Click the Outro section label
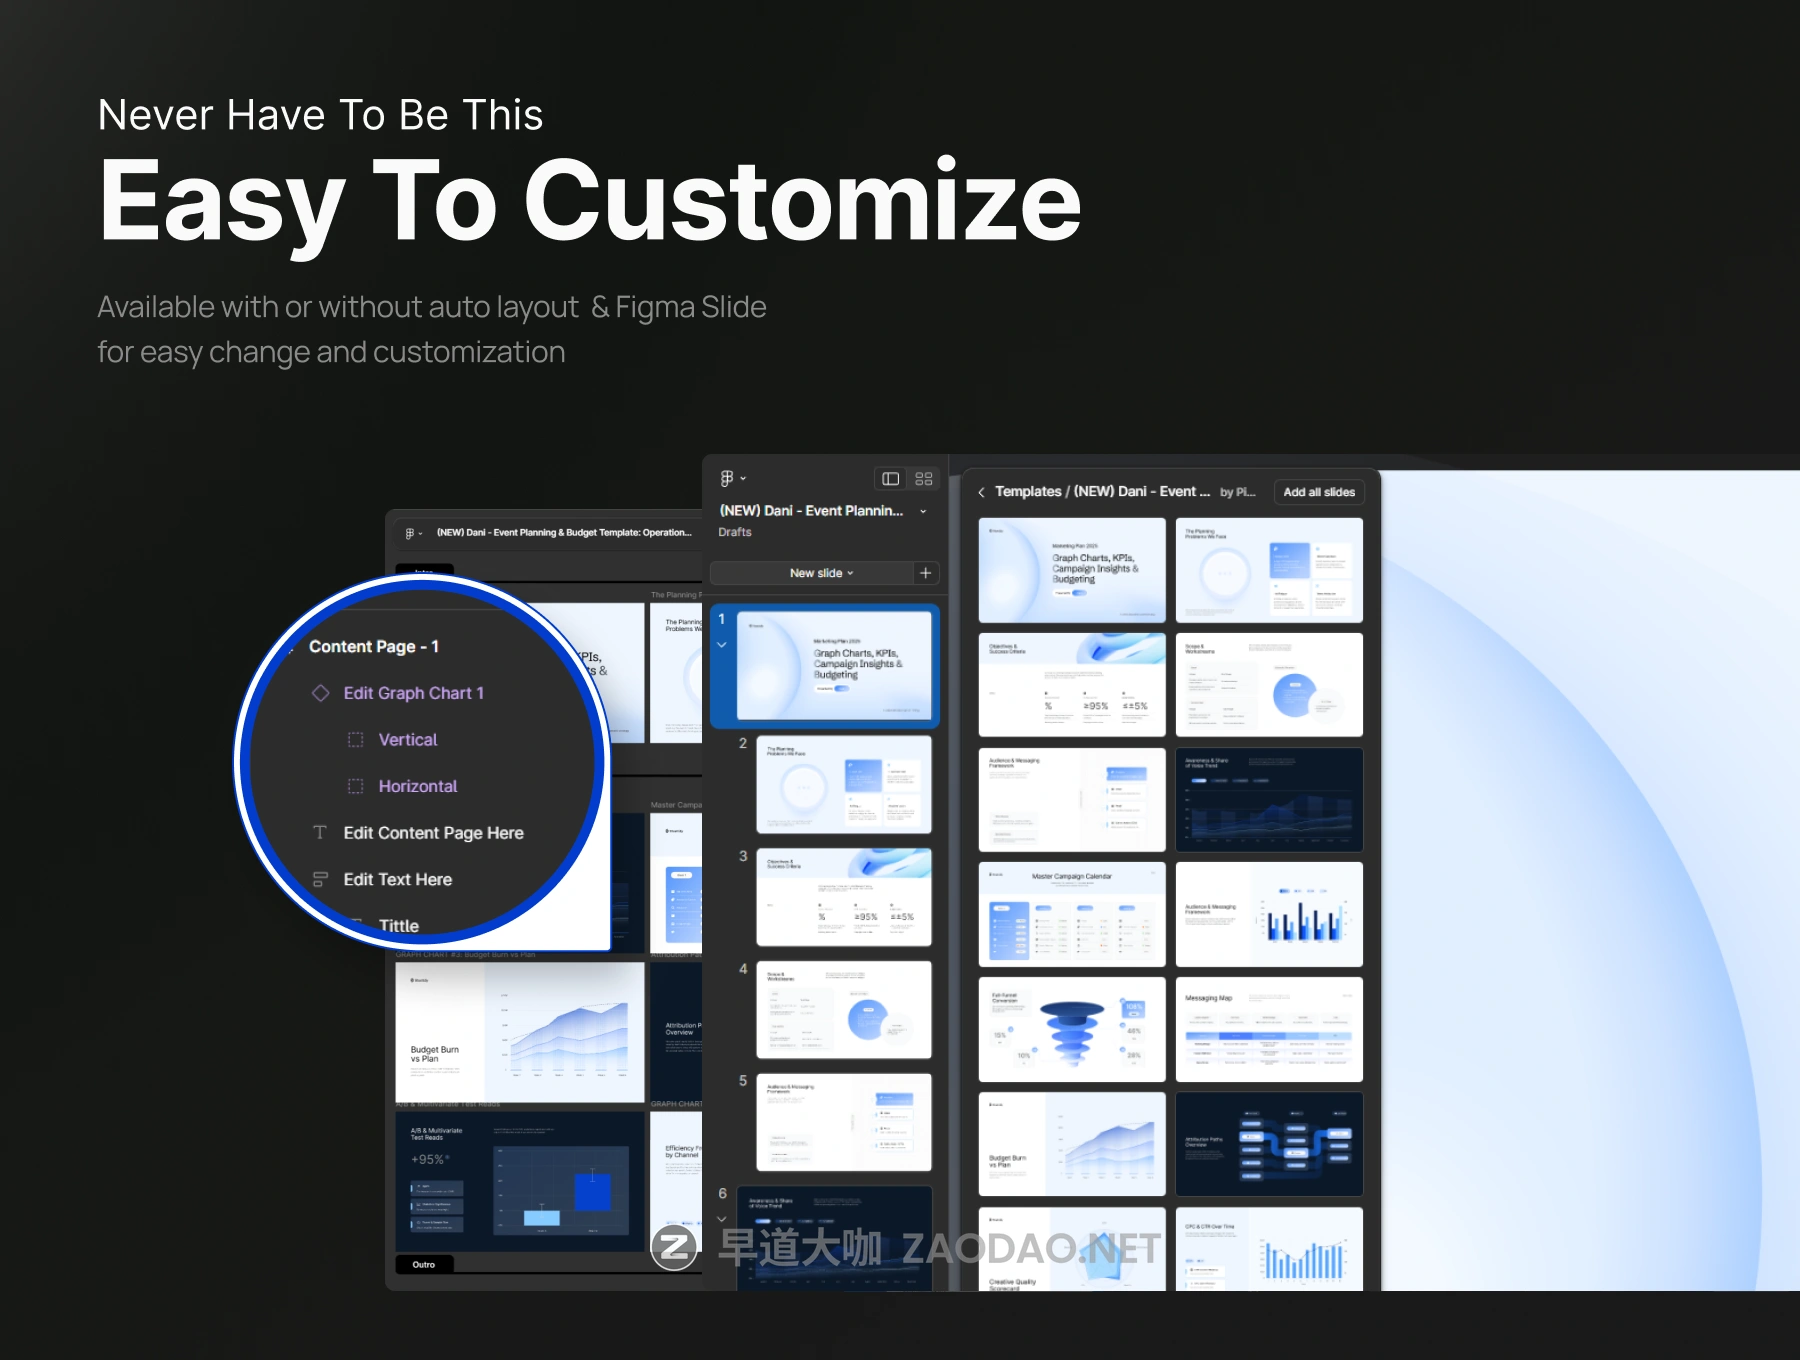 coord(424,1265)
